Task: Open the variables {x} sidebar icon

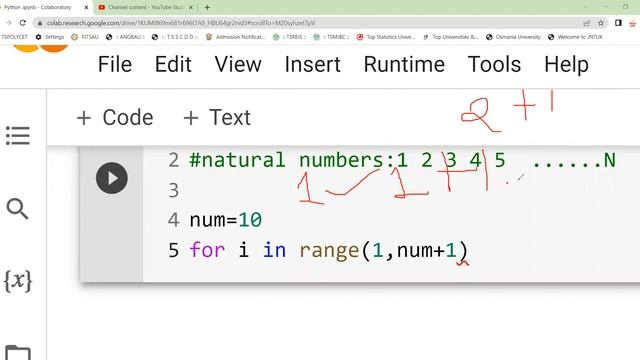Action: coord(18,281)
